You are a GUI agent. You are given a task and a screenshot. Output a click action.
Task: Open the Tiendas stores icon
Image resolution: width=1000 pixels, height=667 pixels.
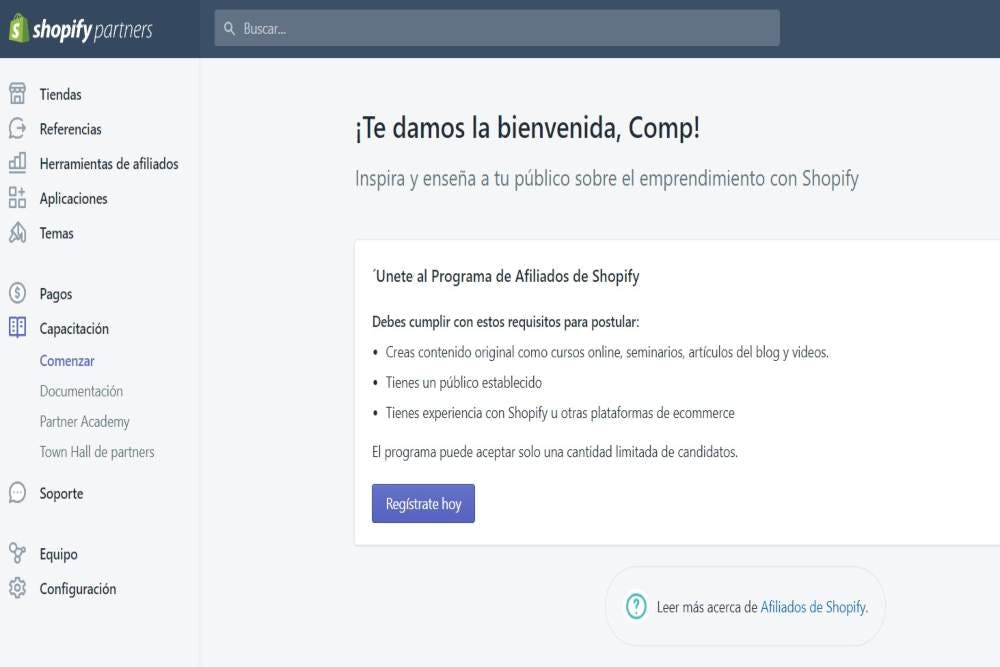click(17, 94)
